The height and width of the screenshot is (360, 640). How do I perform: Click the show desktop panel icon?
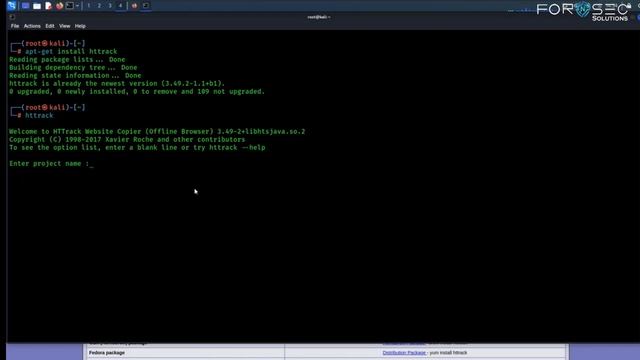[x=25, y=6]
